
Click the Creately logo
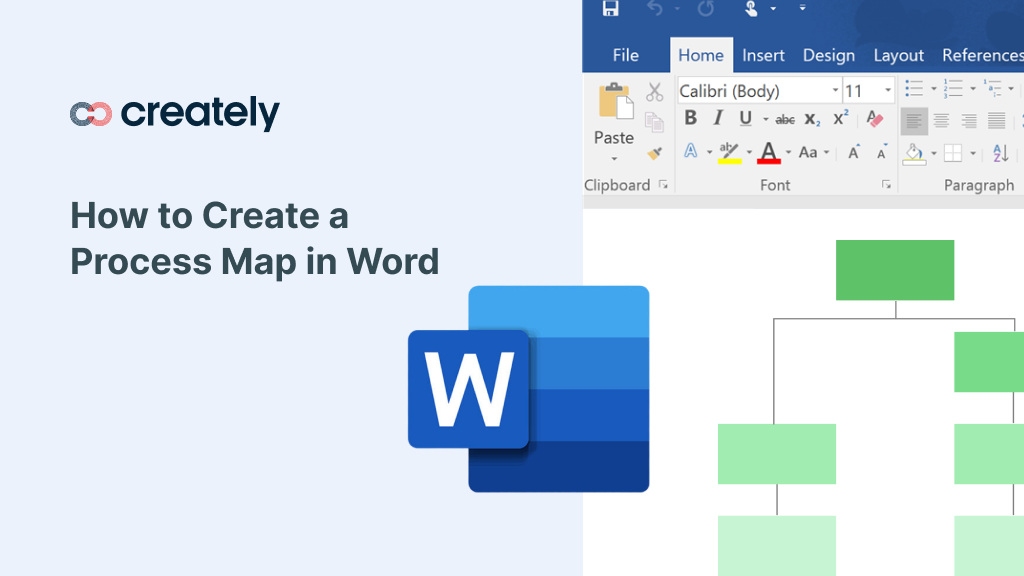pyautogui.click(x=173, y=113)
